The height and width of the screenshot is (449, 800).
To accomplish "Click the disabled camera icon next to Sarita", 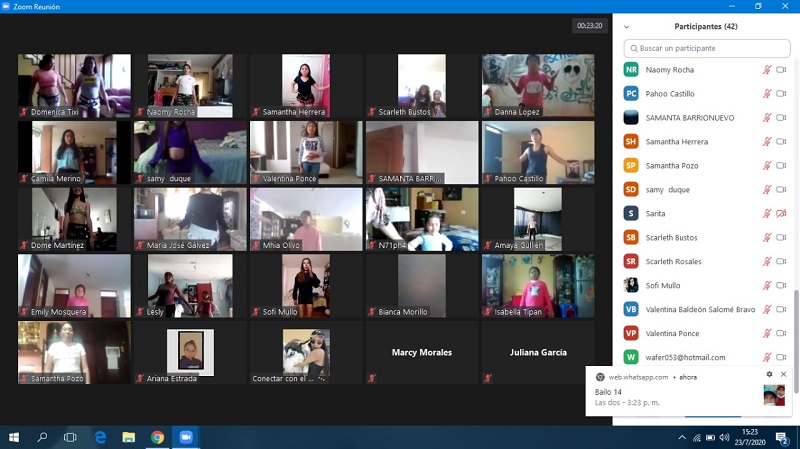I will [x=782, y=214].
